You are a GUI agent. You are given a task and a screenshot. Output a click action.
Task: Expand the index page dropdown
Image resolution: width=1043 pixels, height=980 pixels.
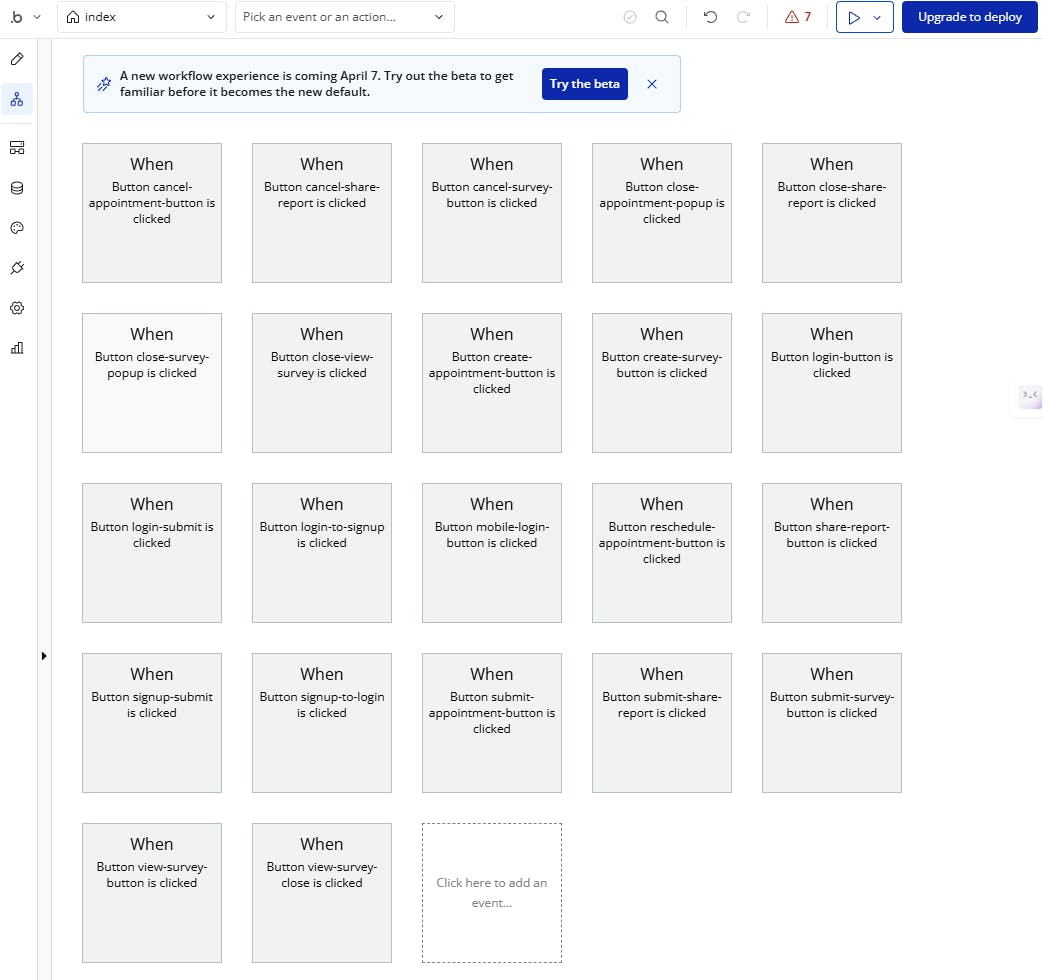pyautogui.click(x=142, y=17)
